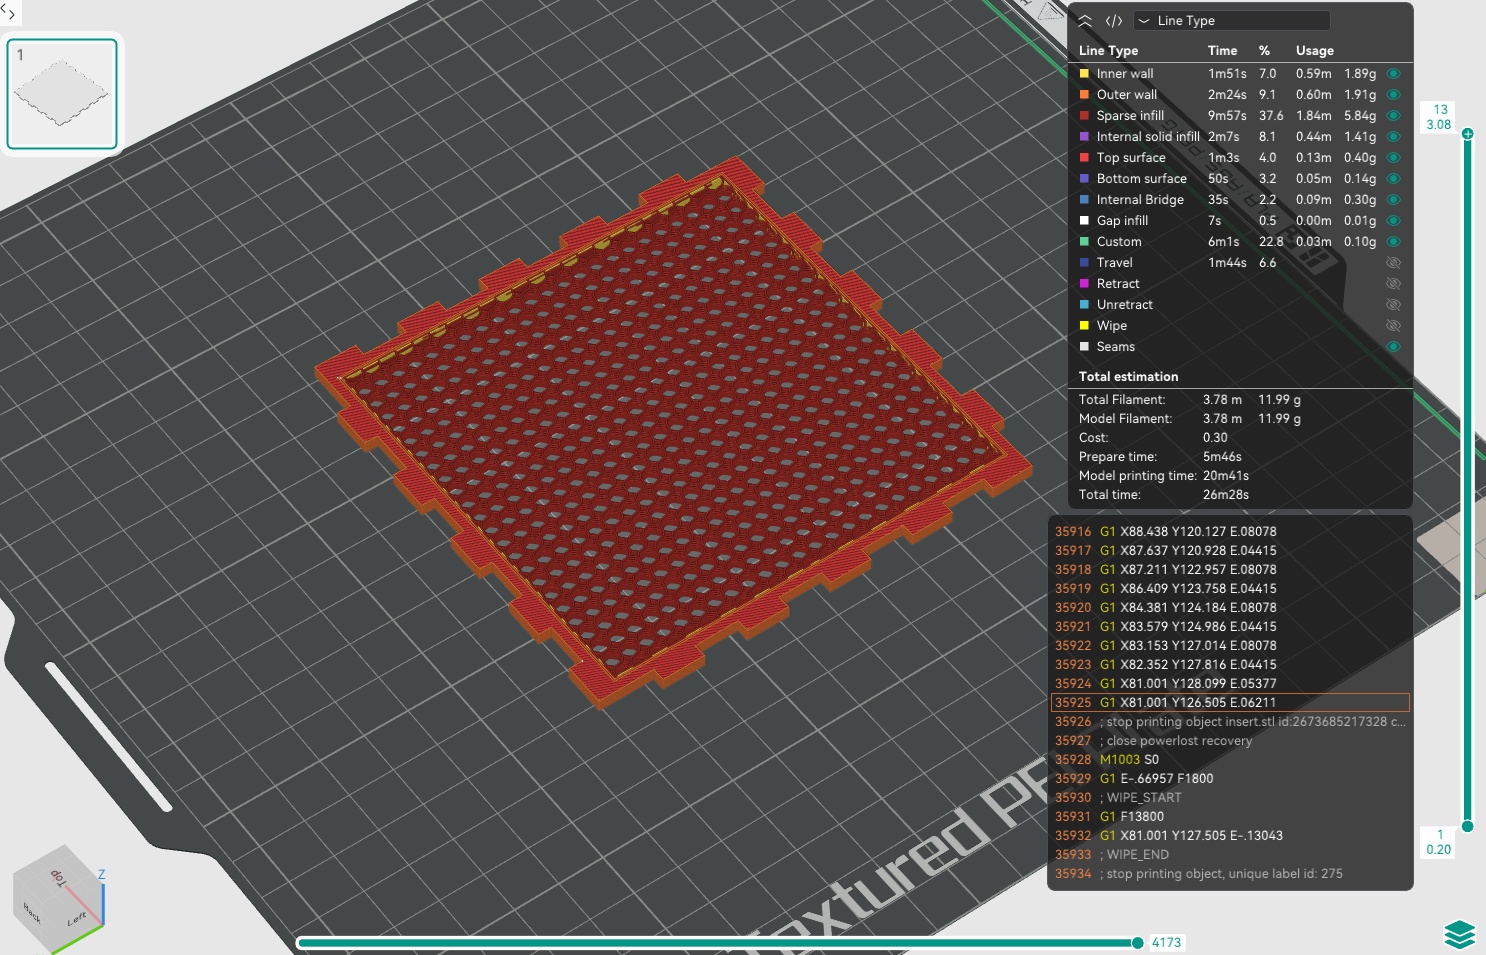
Task: Click the Custom green color swatch
Action: coord(1084,242)
